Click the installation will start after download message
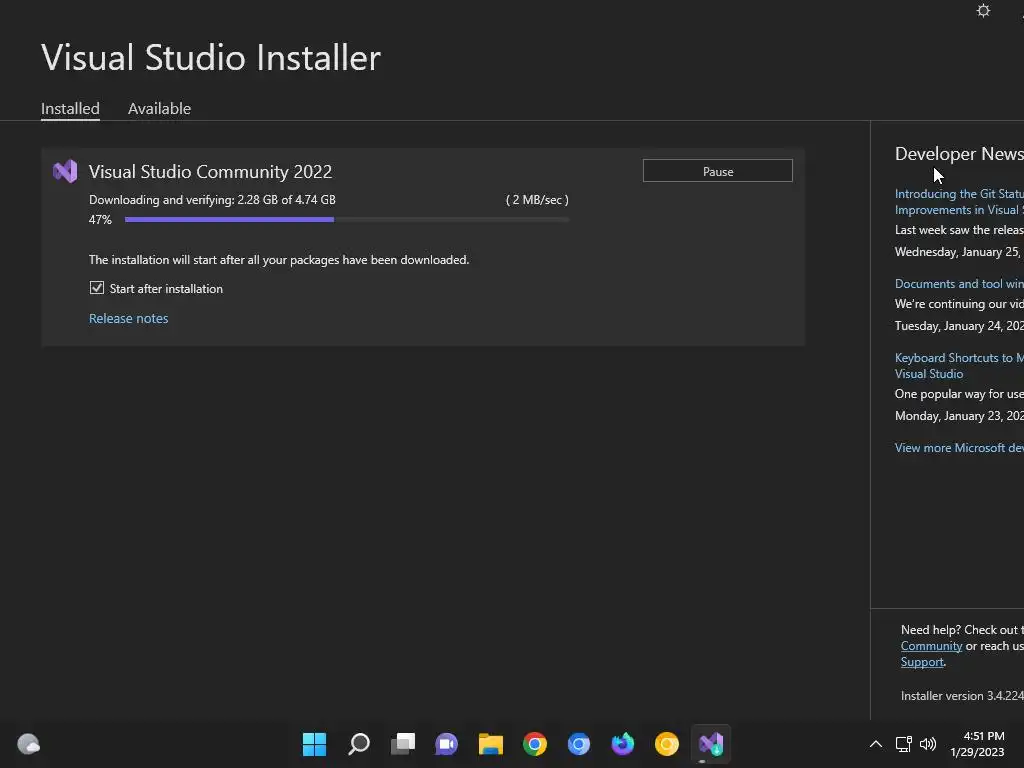Viewport: 1024px width, 768px height. [x=279, y=260]
